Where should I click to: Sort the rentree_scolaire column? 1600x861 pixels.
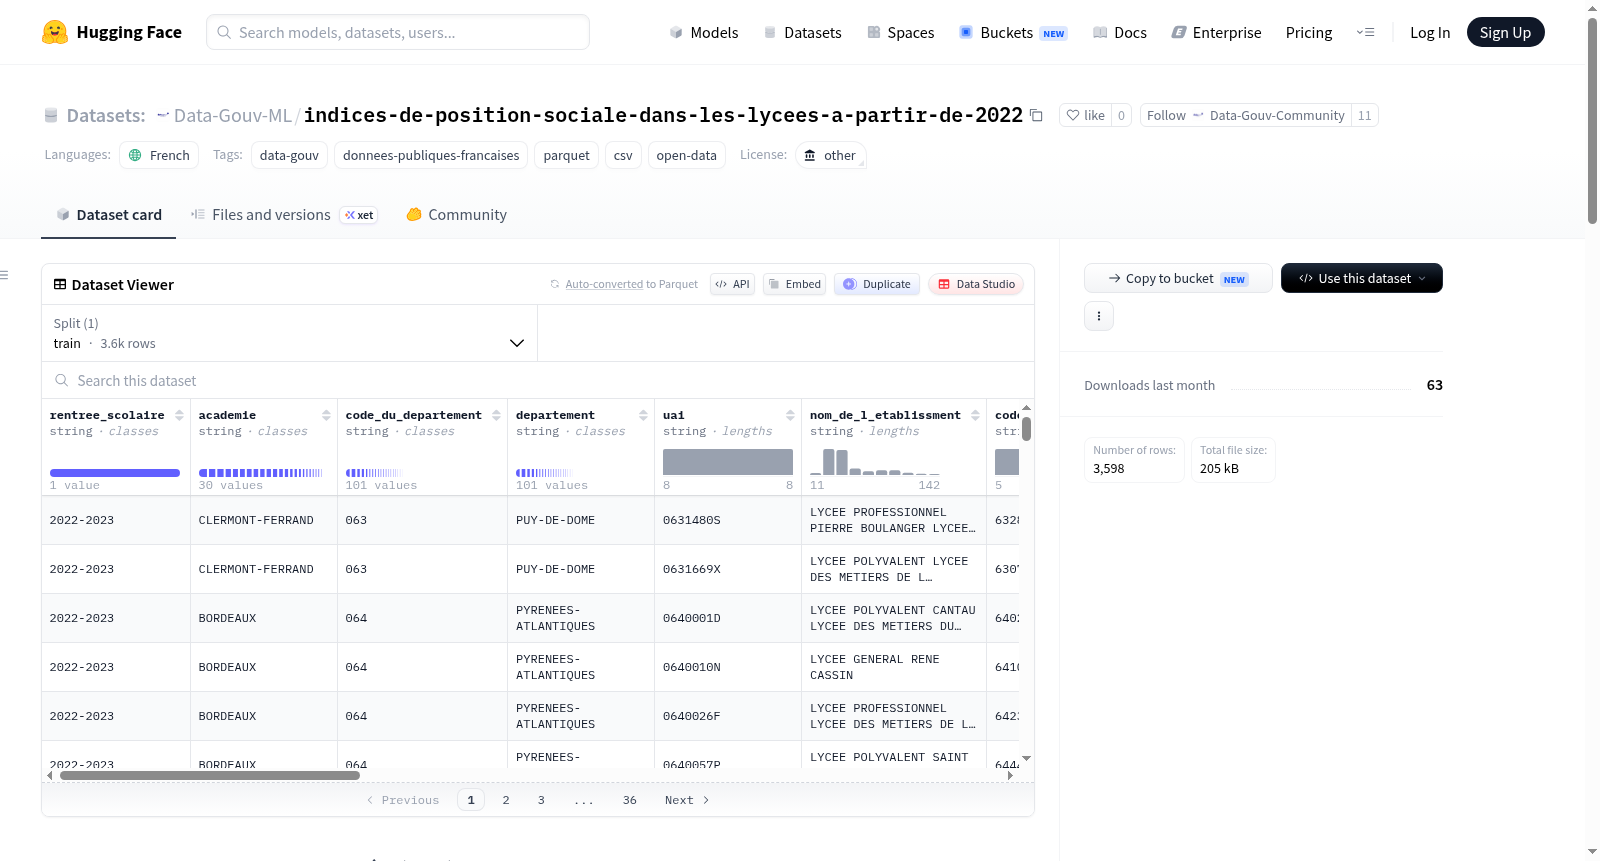coord(179,415)
